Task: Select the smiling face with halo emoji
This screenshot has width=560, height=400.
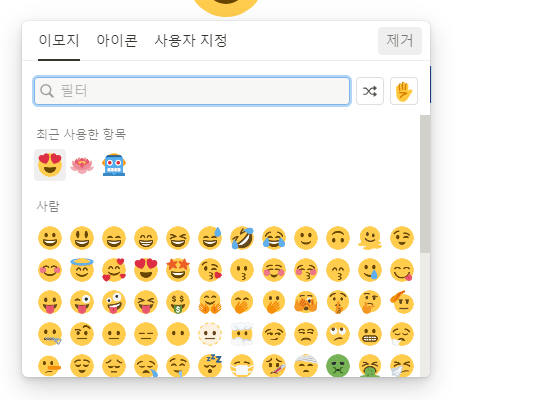Action: point(82,270)
